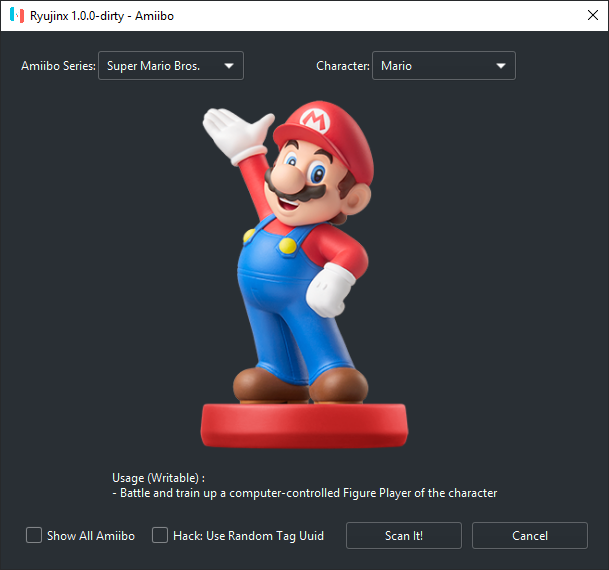Click the "Battle and train up" usage description line
This screenshot has height=570, width=609.
[x=305, y=493]
